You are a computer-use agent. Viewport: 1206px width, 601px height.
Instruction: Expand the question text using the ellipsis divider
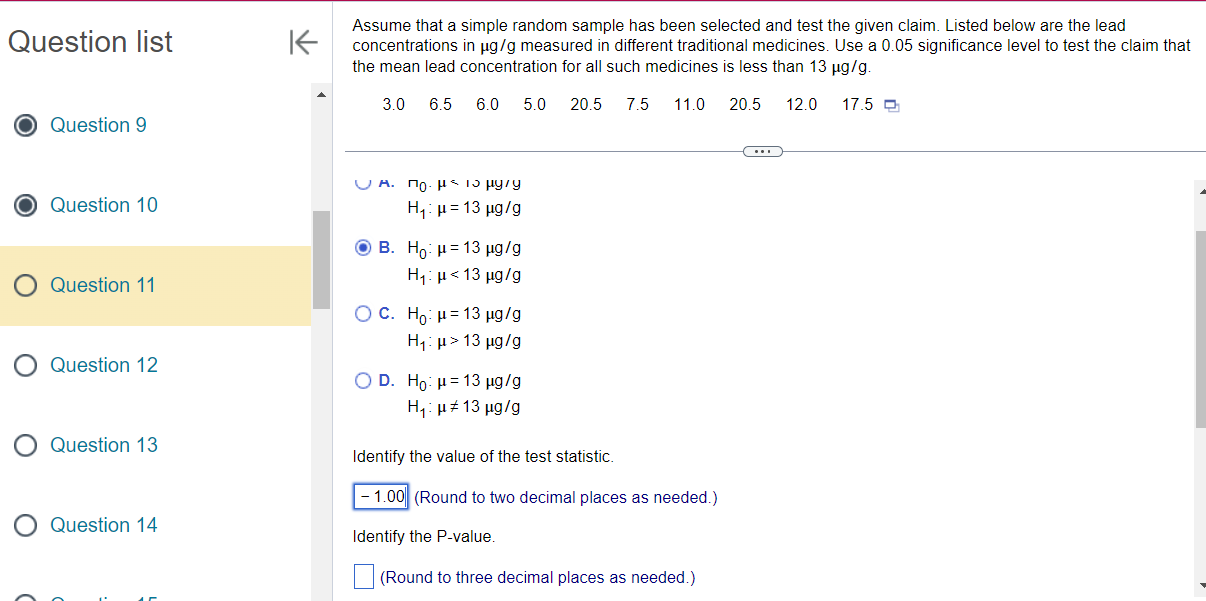pos(763,151)
